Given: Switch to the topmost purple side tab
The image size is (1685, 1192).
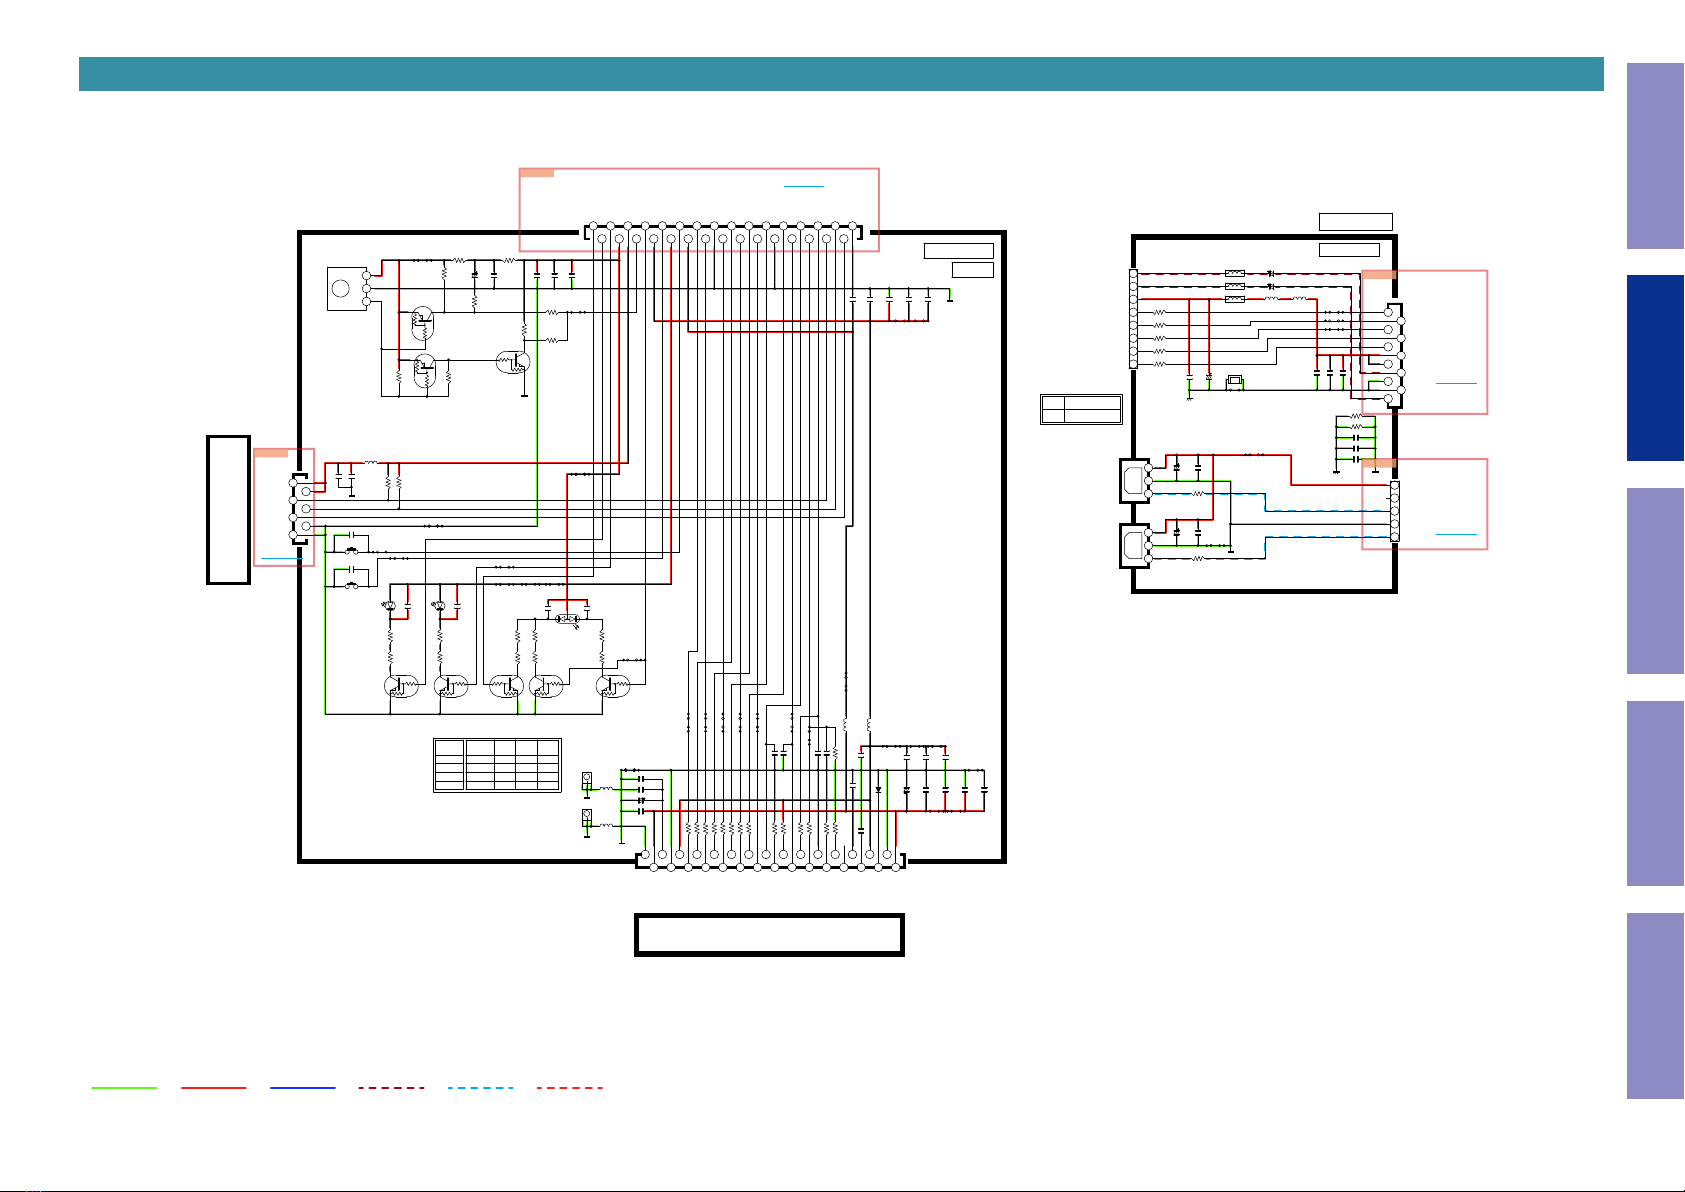Looking at the screenshot, I should point(1655,156).
